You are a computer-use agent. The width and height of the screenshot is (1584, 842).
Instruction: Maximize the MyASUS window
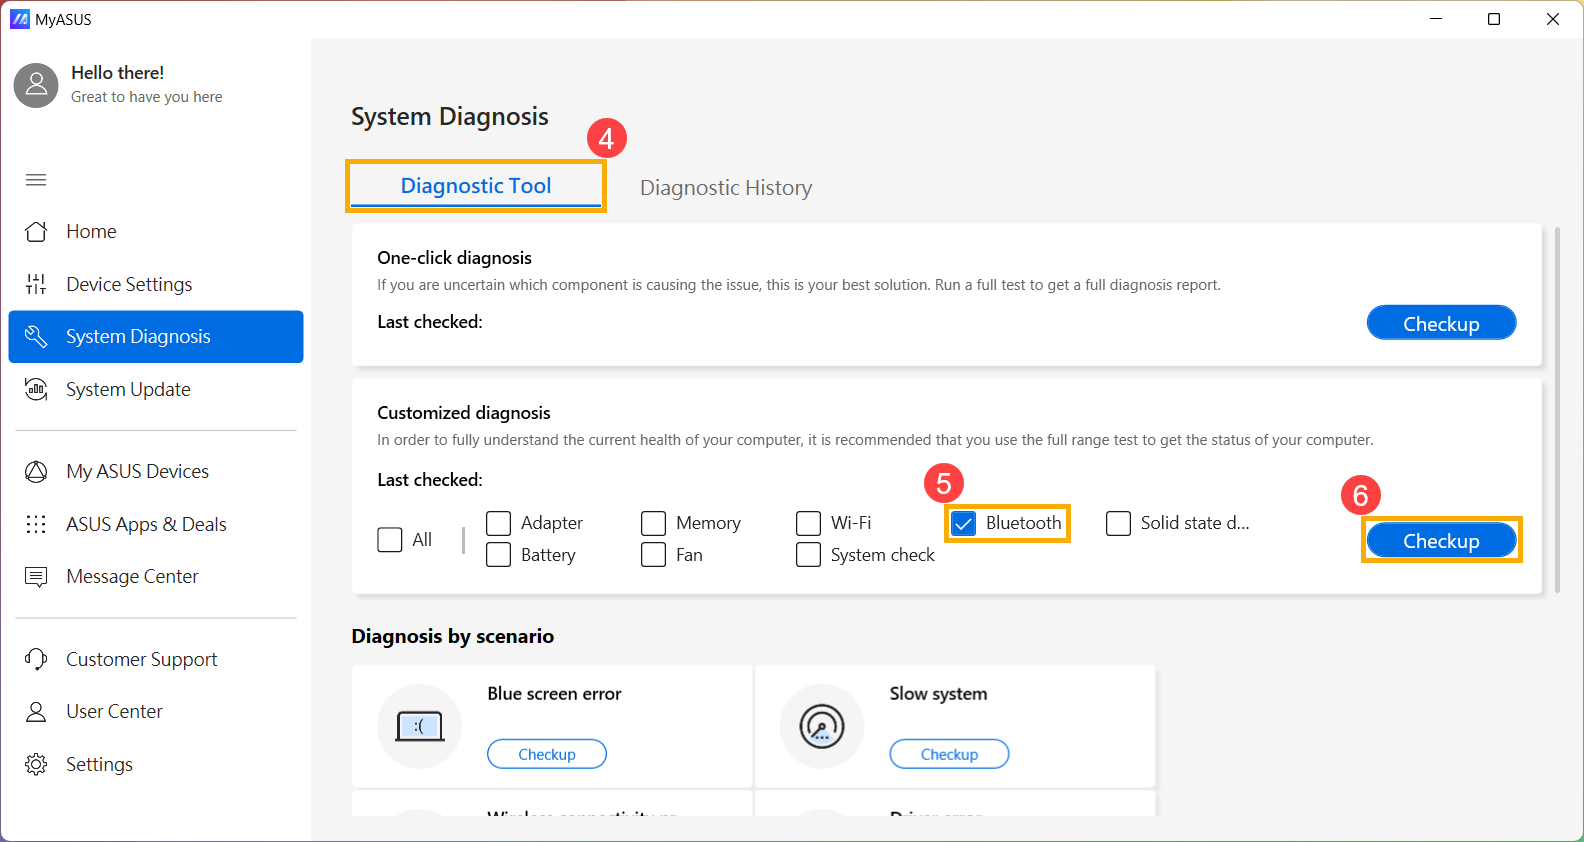pos(1494,19)
